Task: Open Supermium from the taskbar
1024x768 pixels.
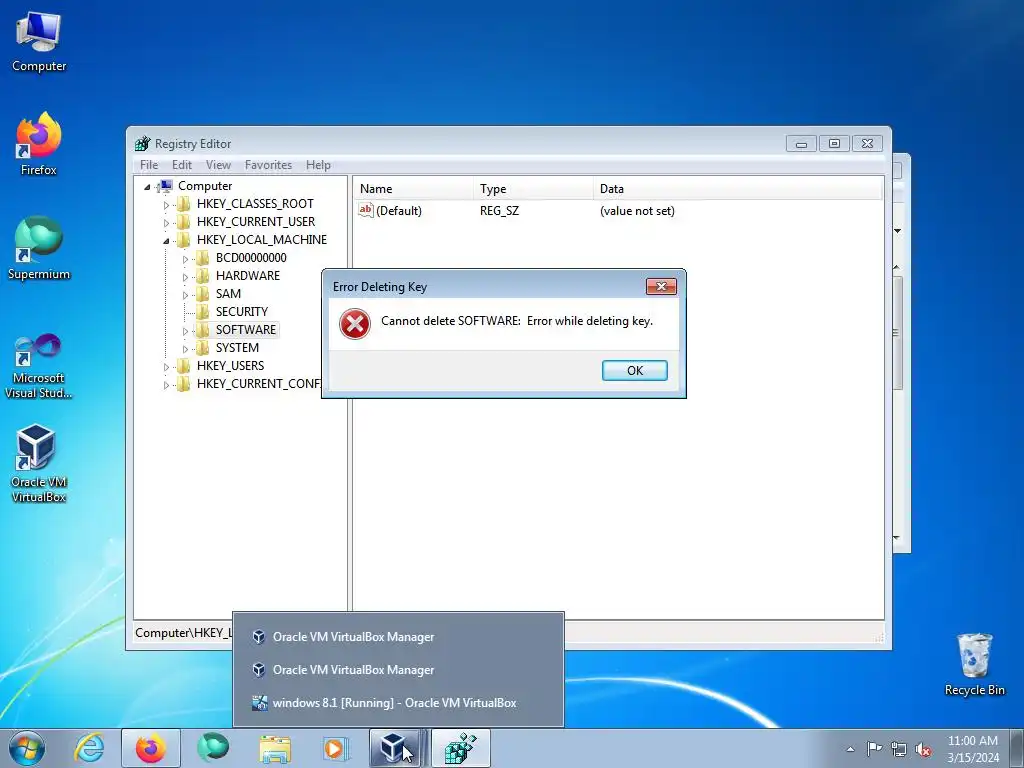Action: pyautogui.click(x=213, y=748)
